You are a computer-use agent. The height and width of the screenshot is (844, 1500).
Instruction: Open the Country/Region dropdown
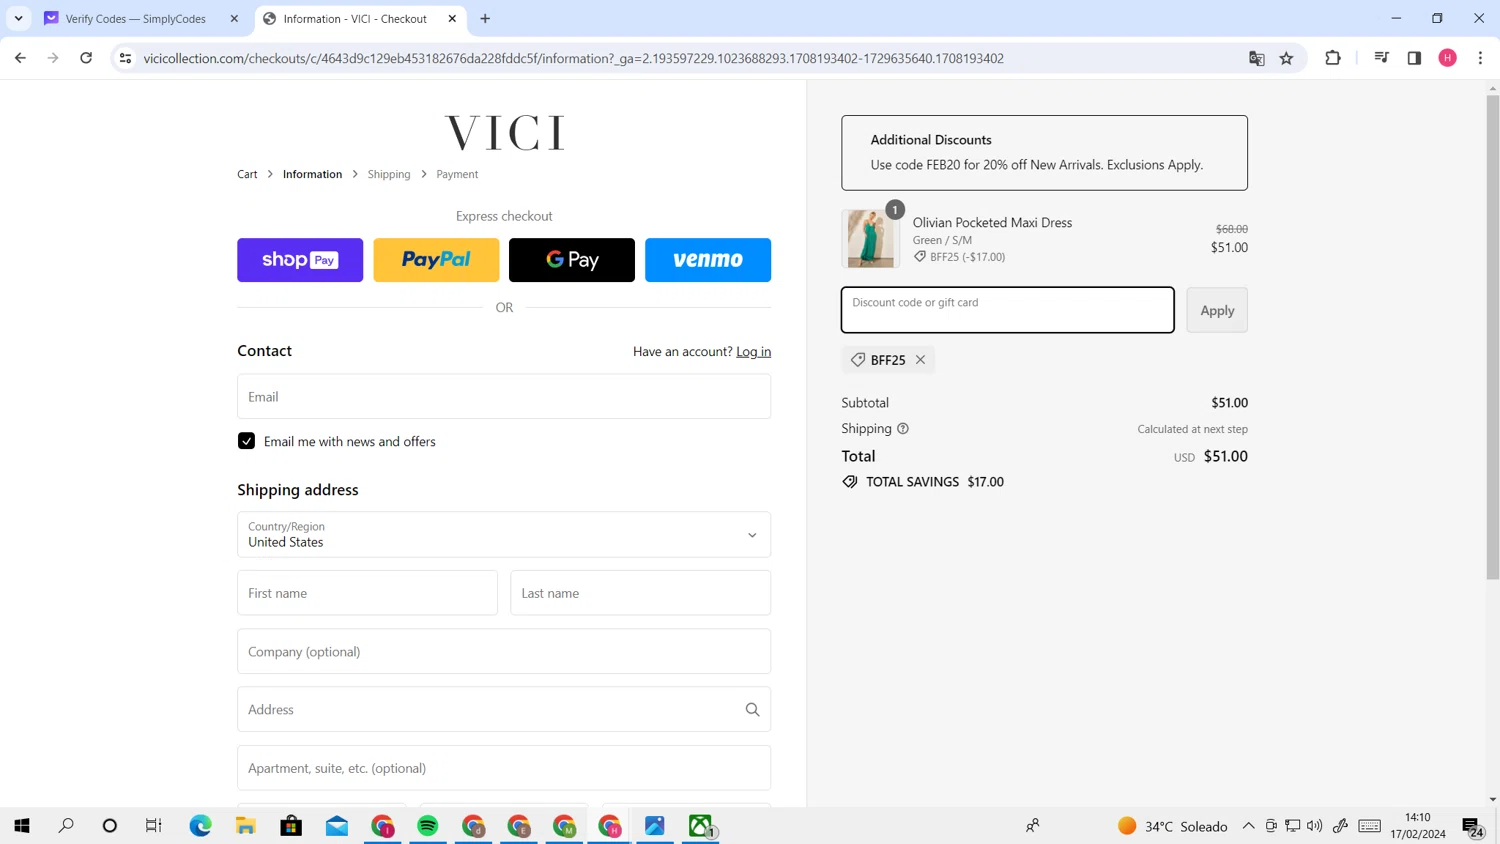tap(504, 535)
